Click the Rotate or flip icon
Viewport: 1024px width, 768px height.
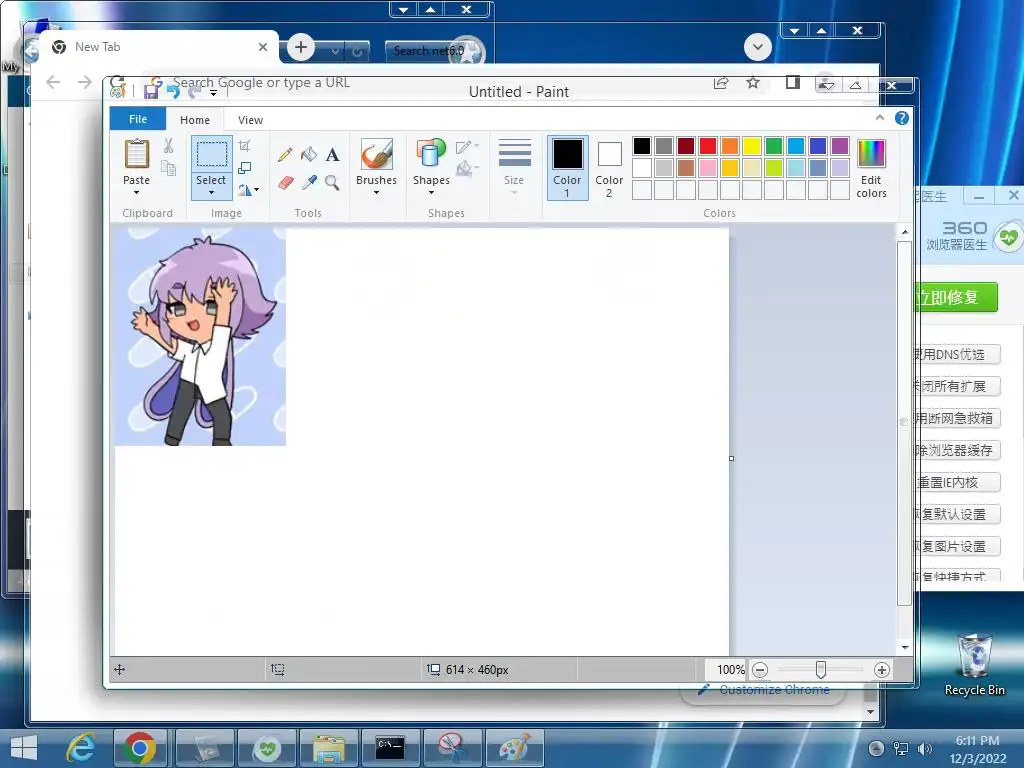245,190
